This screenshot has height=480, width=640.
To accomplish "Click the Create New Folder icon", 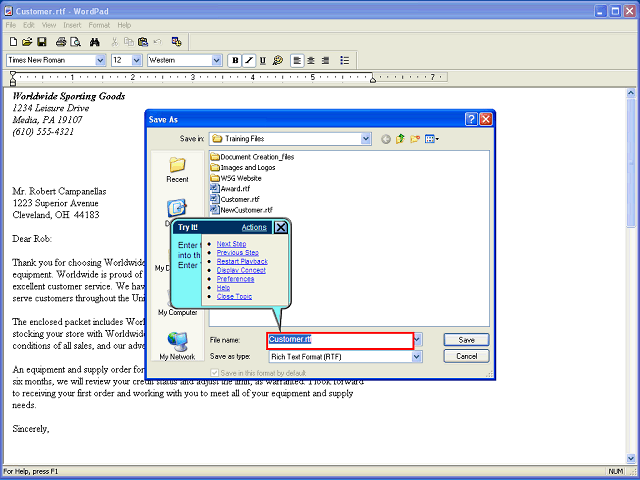I will (x=415, y=139).
